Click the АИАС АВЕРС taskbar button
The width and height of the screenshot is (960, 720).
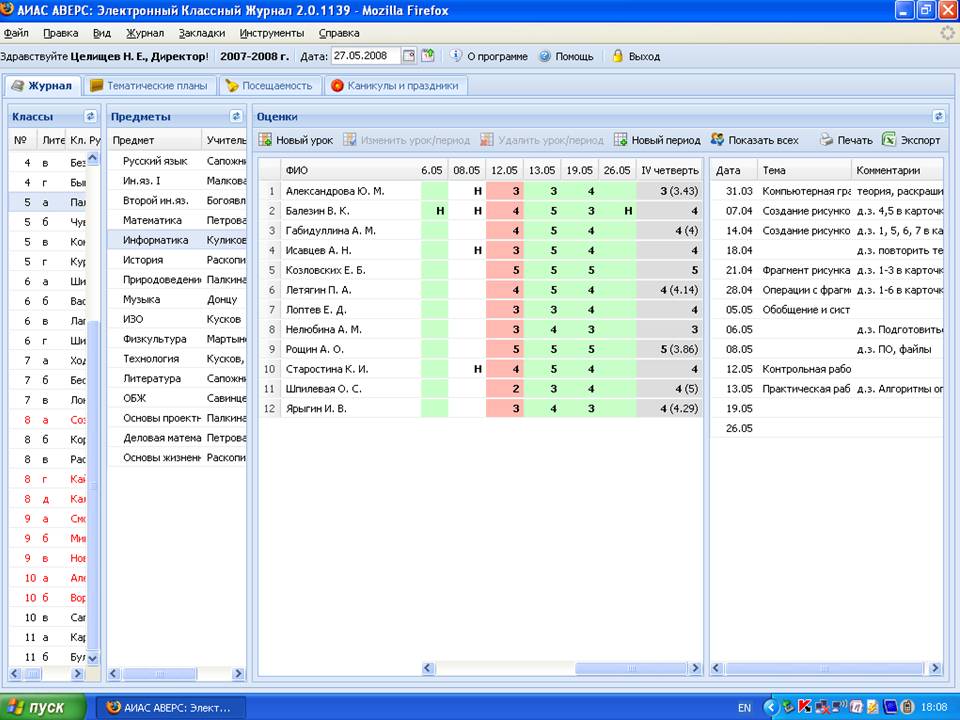tap(170, 708)
